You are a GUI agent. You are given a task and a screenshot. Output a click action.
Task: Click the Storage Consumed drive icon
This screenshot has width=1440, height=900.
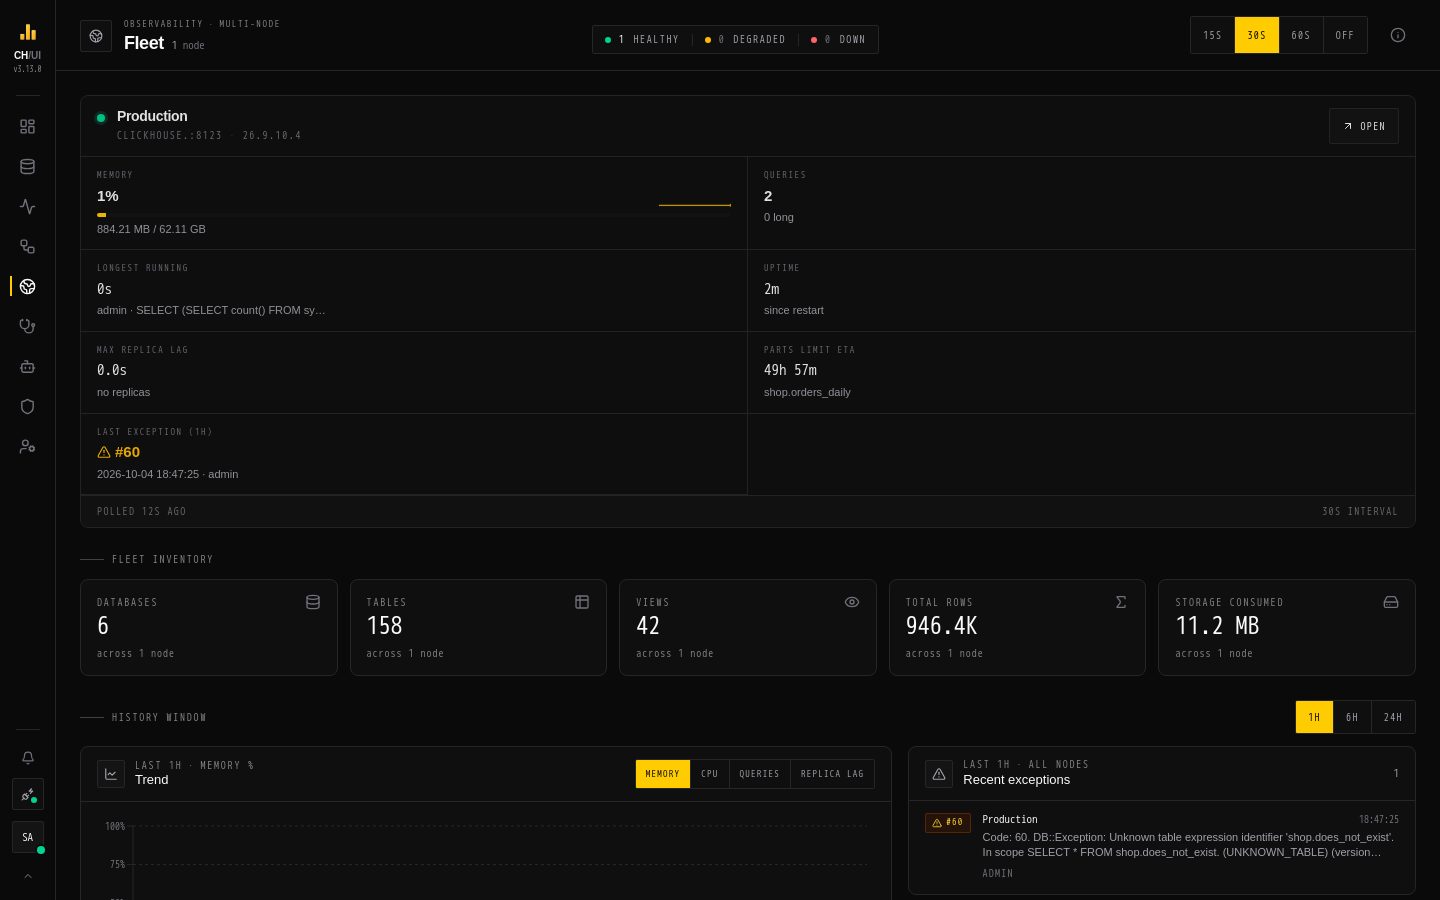(1391, 602)
